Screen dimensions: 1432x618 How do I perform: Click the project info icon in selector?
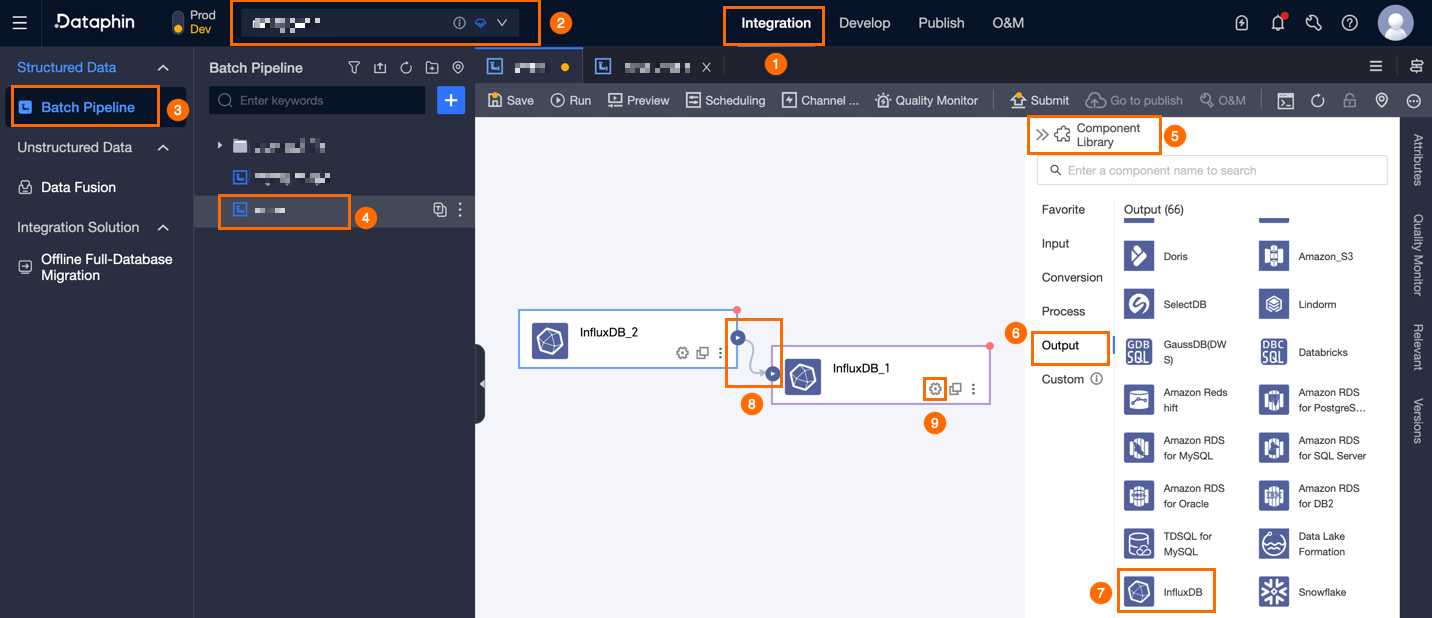[459, 22]
